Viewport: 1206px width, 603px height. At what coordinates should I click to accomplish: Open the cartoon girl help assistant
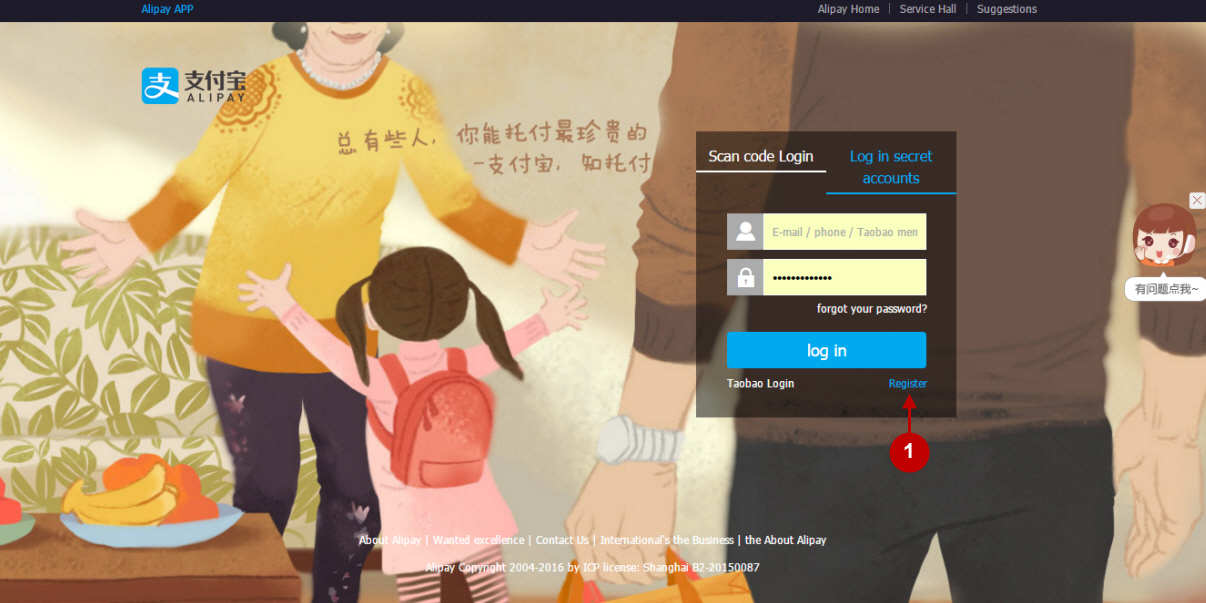[1163, 239]
